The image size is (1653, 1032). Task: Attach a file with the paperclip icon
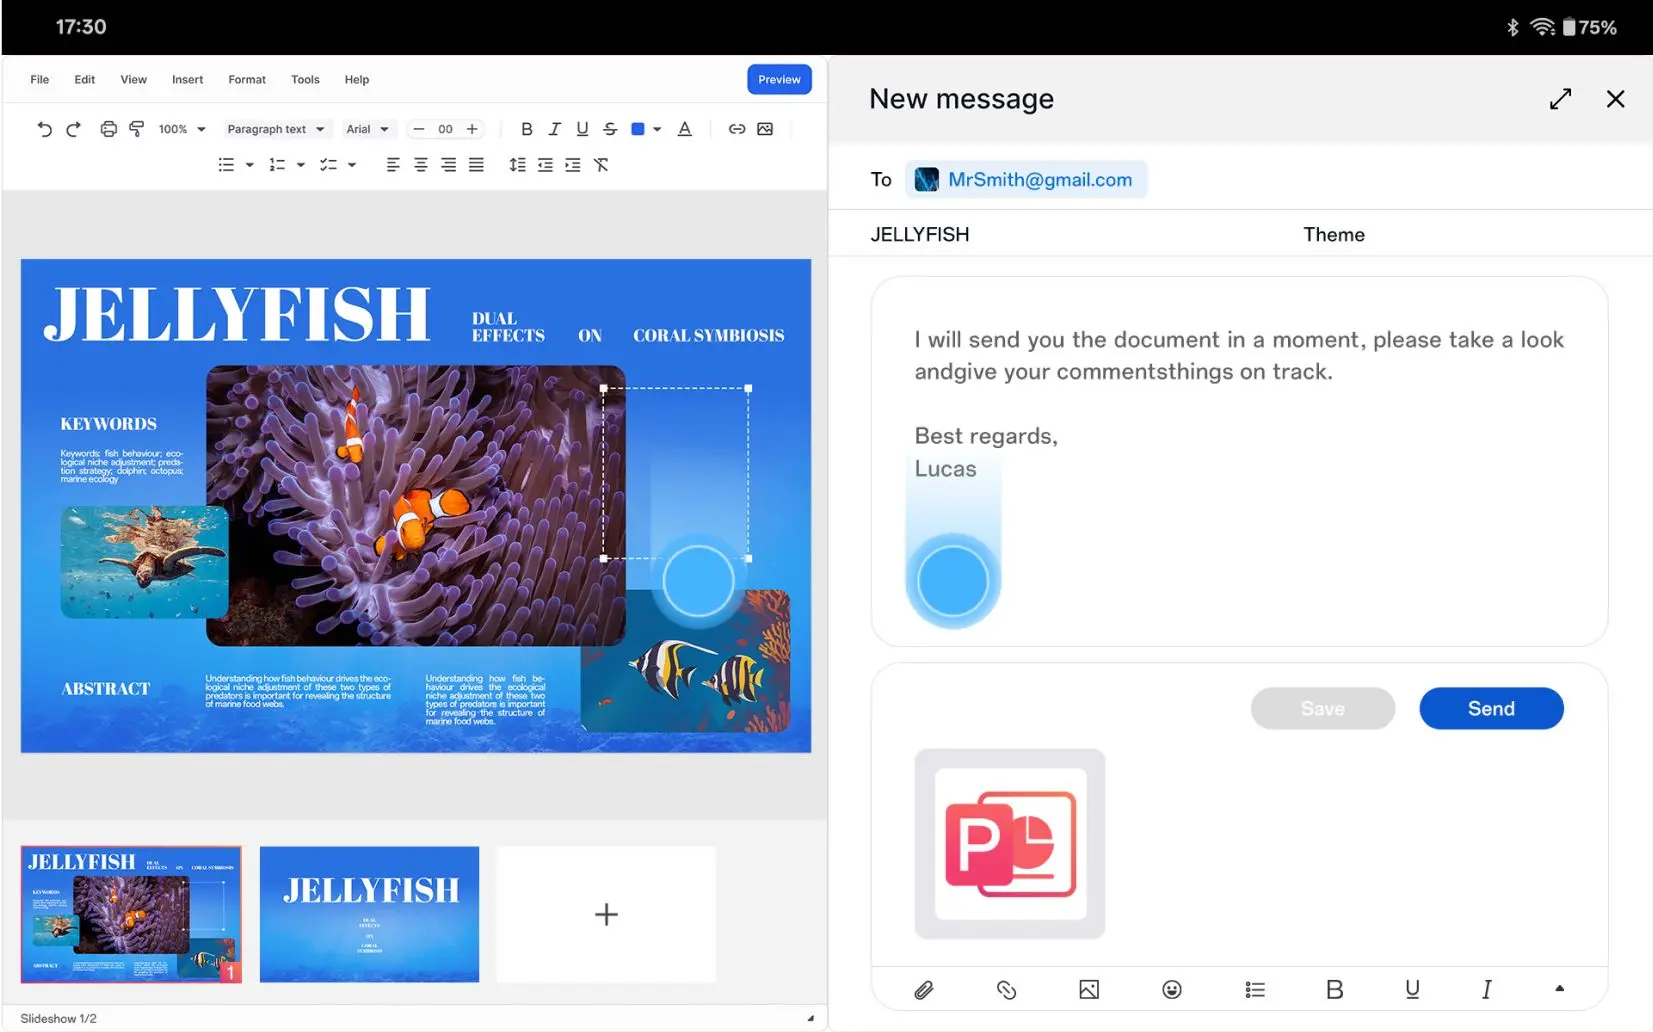[923, 989]
